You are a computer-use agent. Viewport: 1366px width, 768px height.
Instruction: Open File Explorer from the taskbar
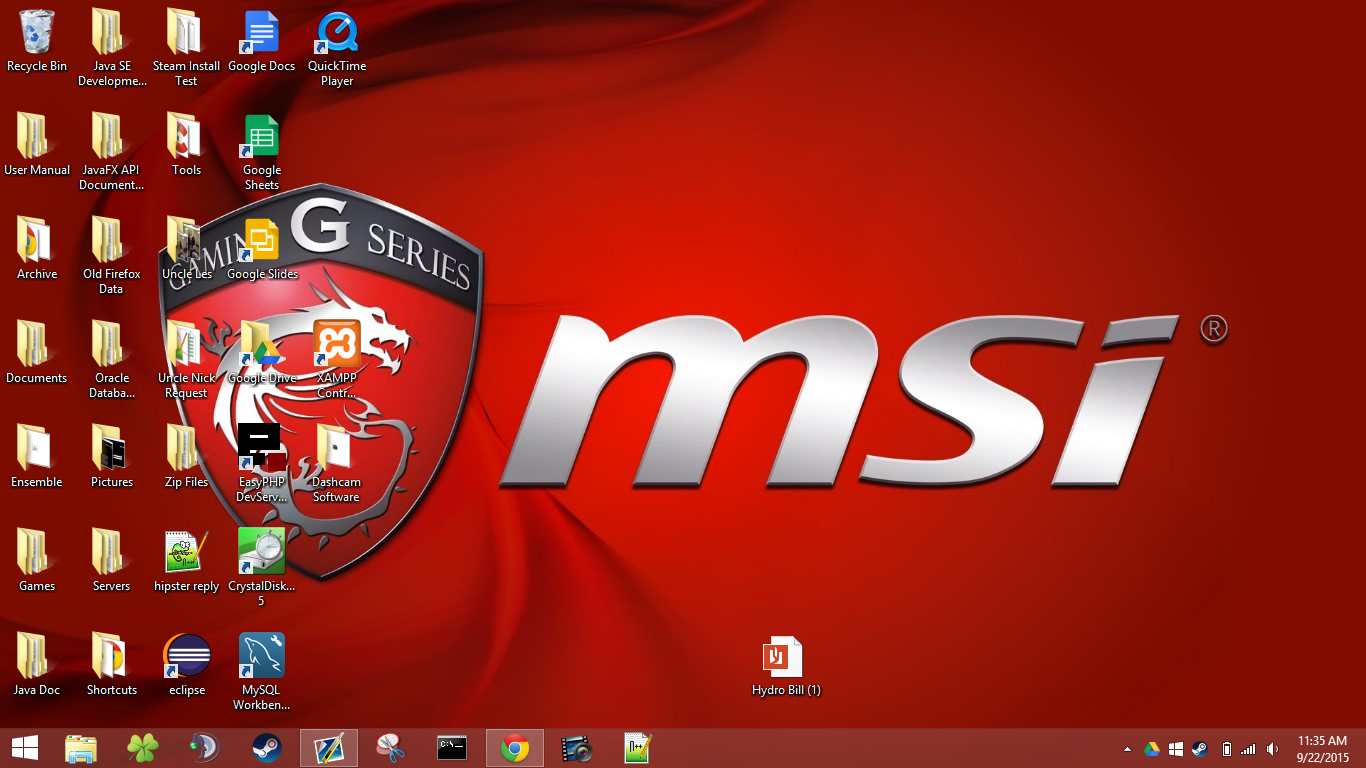[81, 748]
